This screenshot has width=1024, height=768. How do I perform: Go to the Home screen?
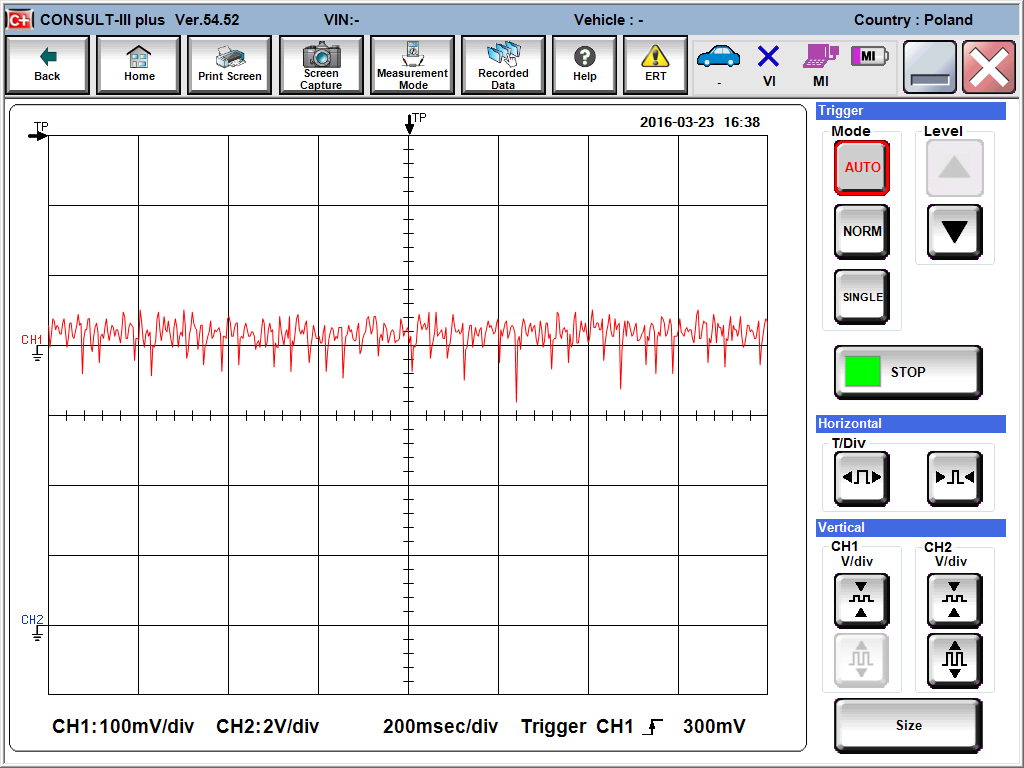pos(139,66)
